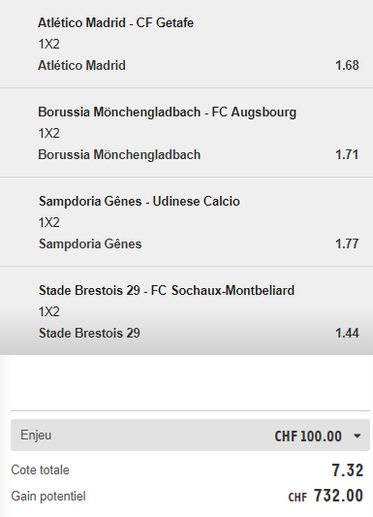Image resolution: width=373 pixels, height=517 pixels.
Task: Select the Atlético Madrid - CF Getafe match
Action: [x=116, y=23]
